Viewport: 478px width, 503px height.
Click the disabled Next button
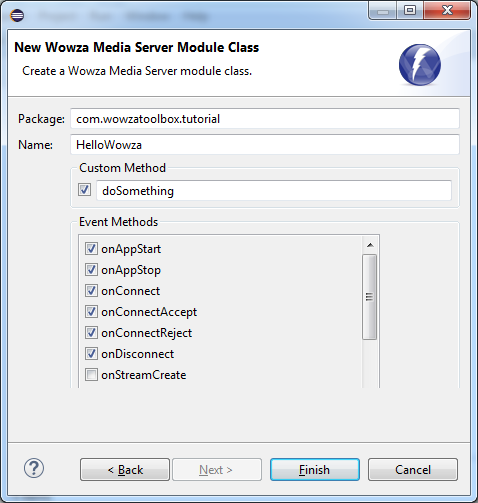point(217,470)
